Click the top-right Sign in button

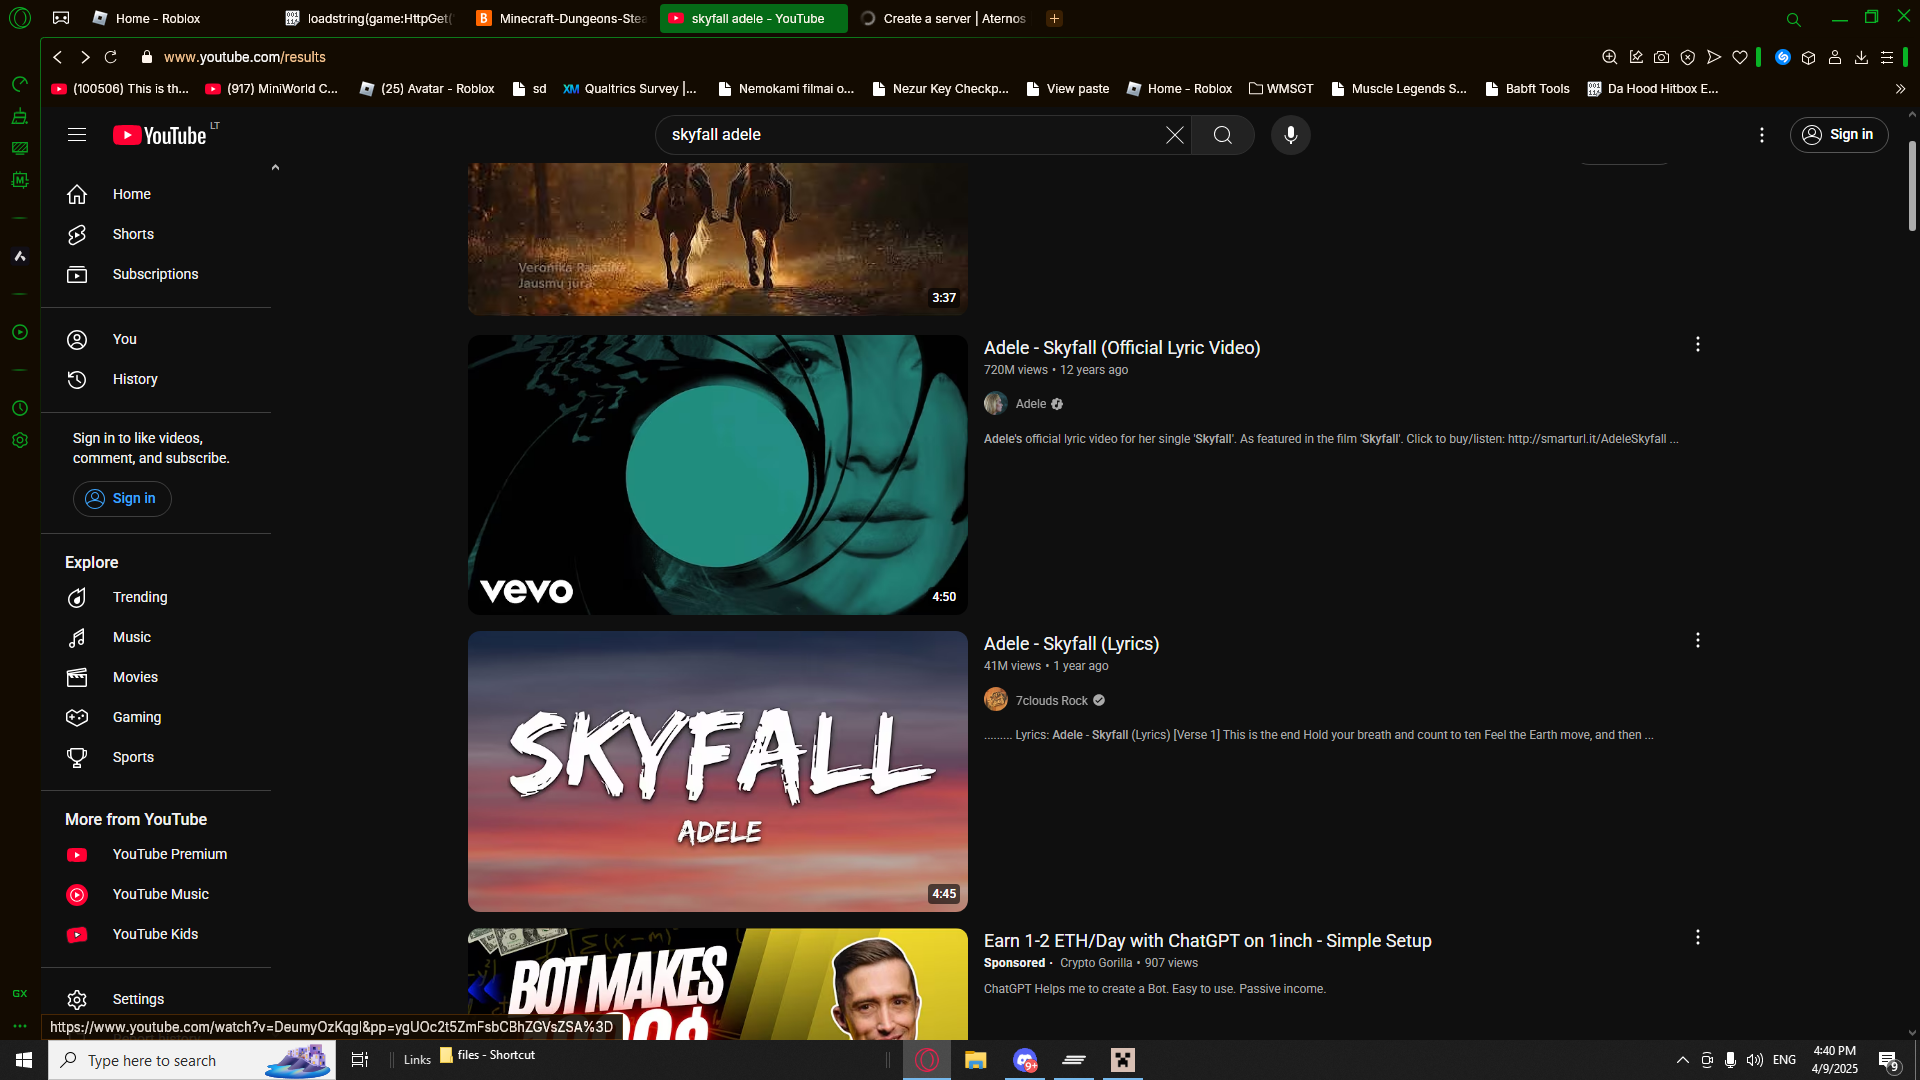(x=1838, y=135)
